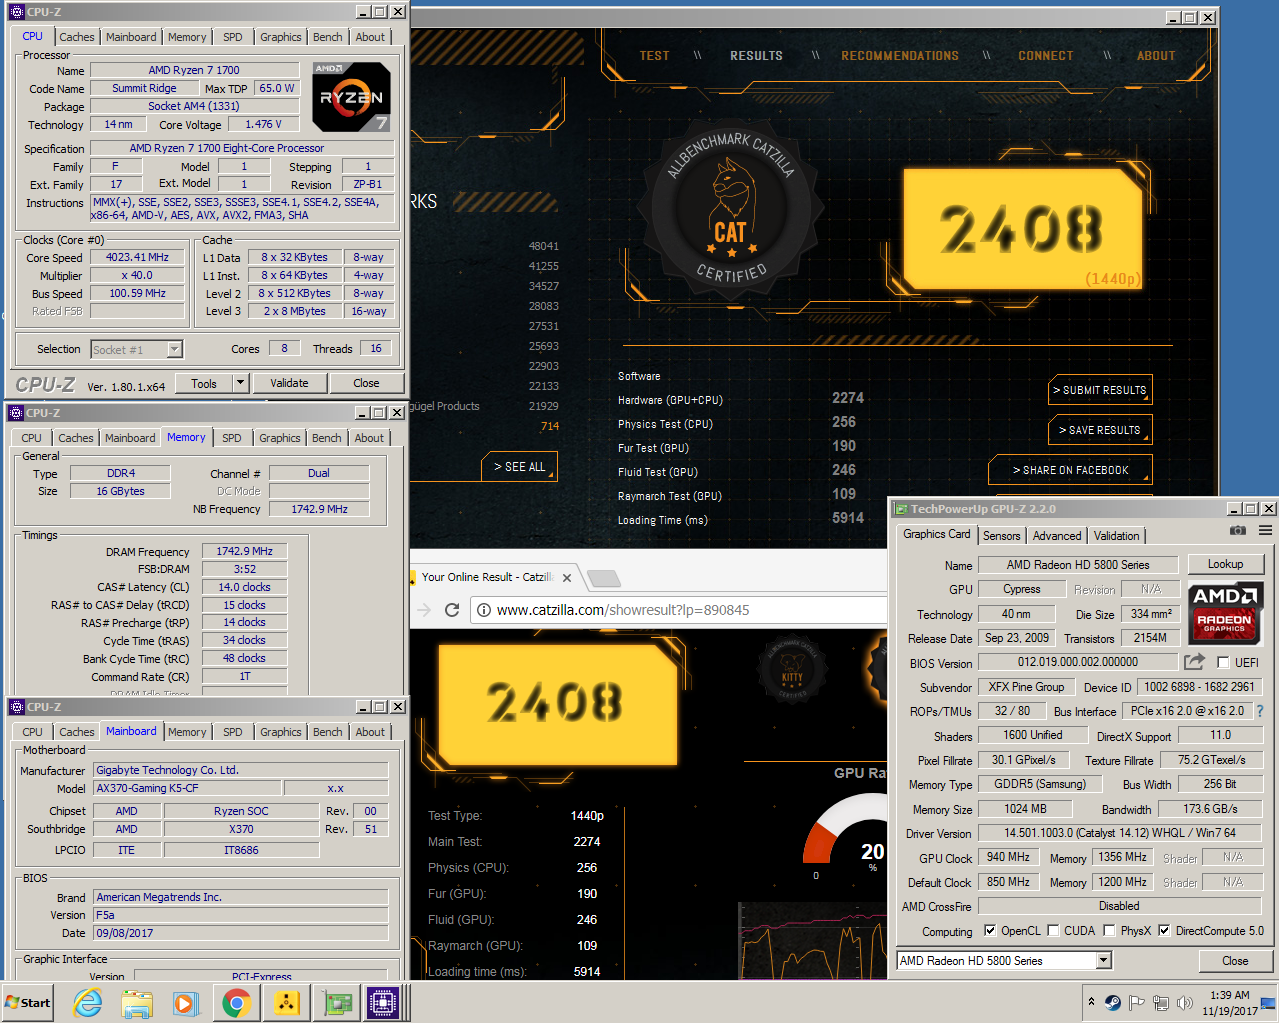
Task: Launch Windows Media Player from taskbar
Action: click(186, 1002)
